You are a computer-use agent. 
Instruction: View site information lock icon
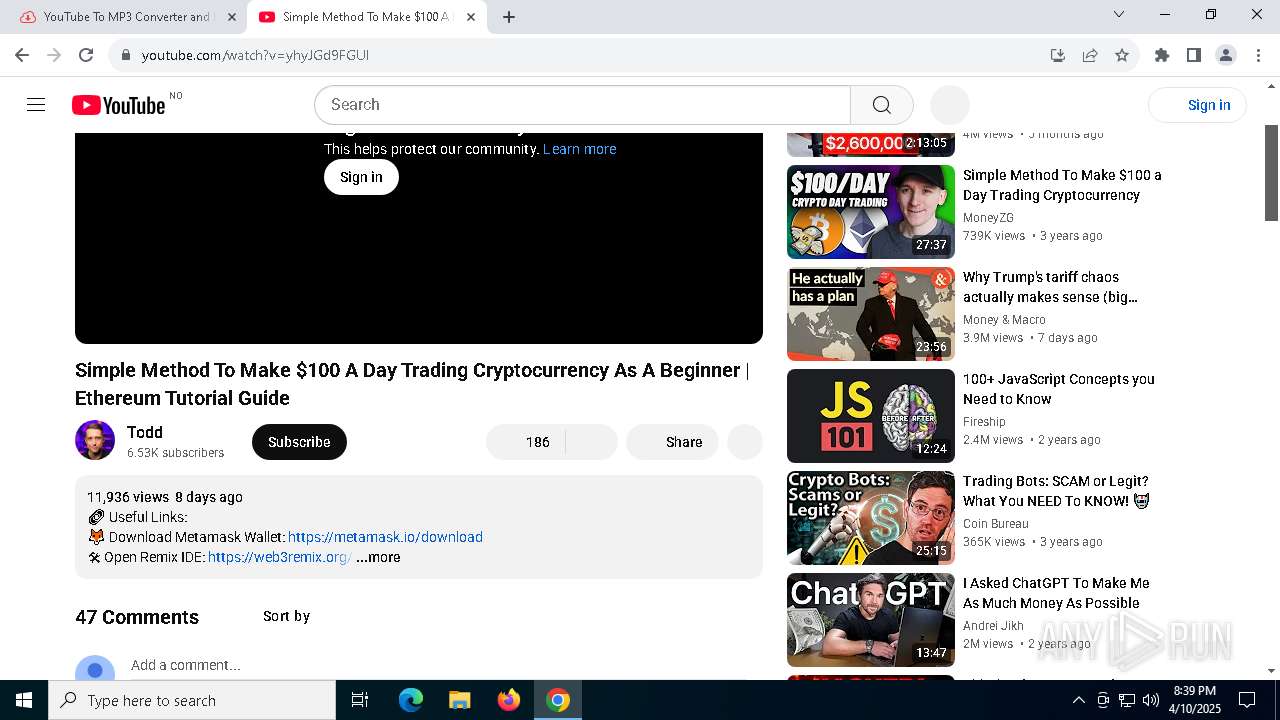tap(126, 55)
